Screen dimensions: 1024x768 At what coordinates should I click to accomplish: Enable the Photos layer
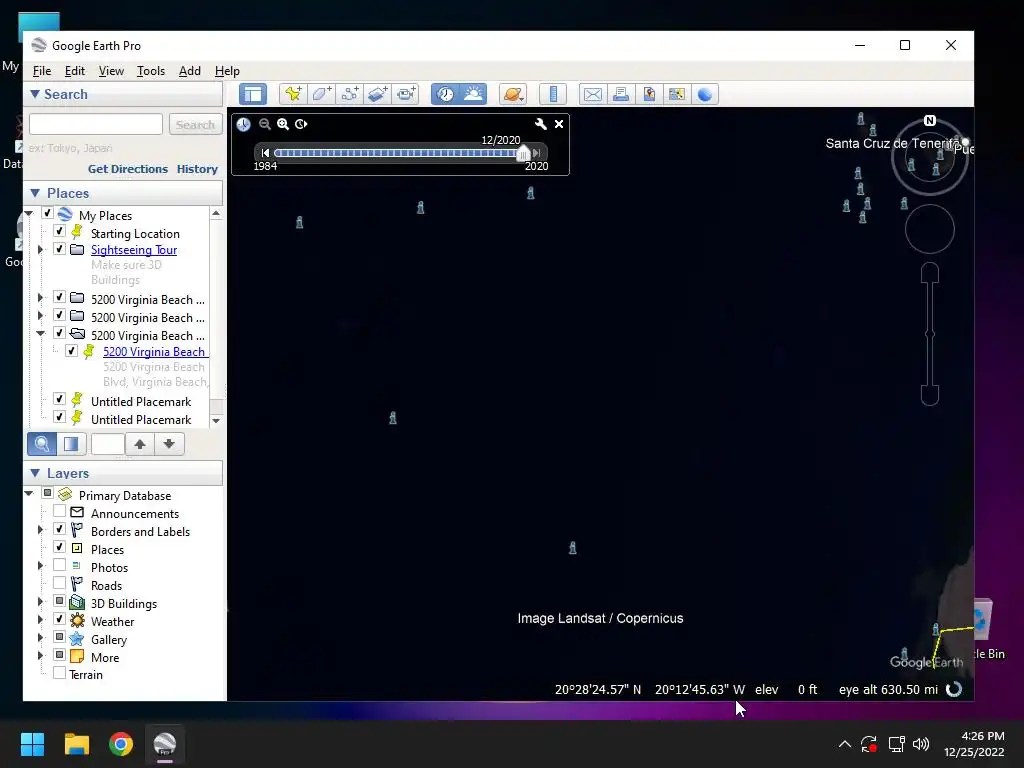[59, 565]
